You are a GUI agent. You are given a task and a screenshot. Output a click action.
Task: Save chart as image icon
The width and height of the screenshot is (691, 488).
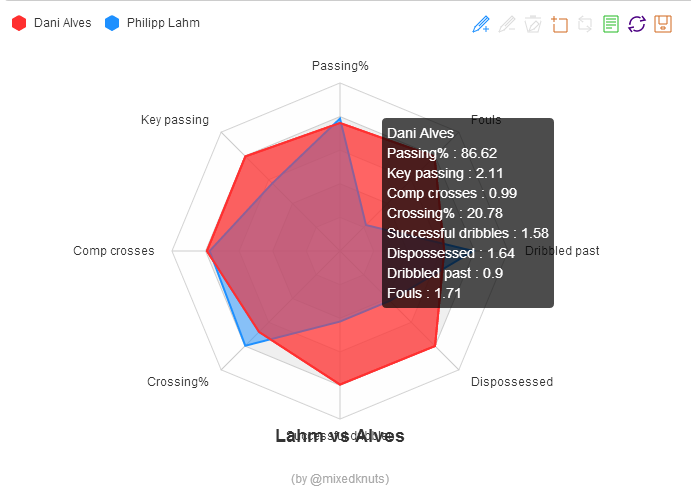click(663, 24)
